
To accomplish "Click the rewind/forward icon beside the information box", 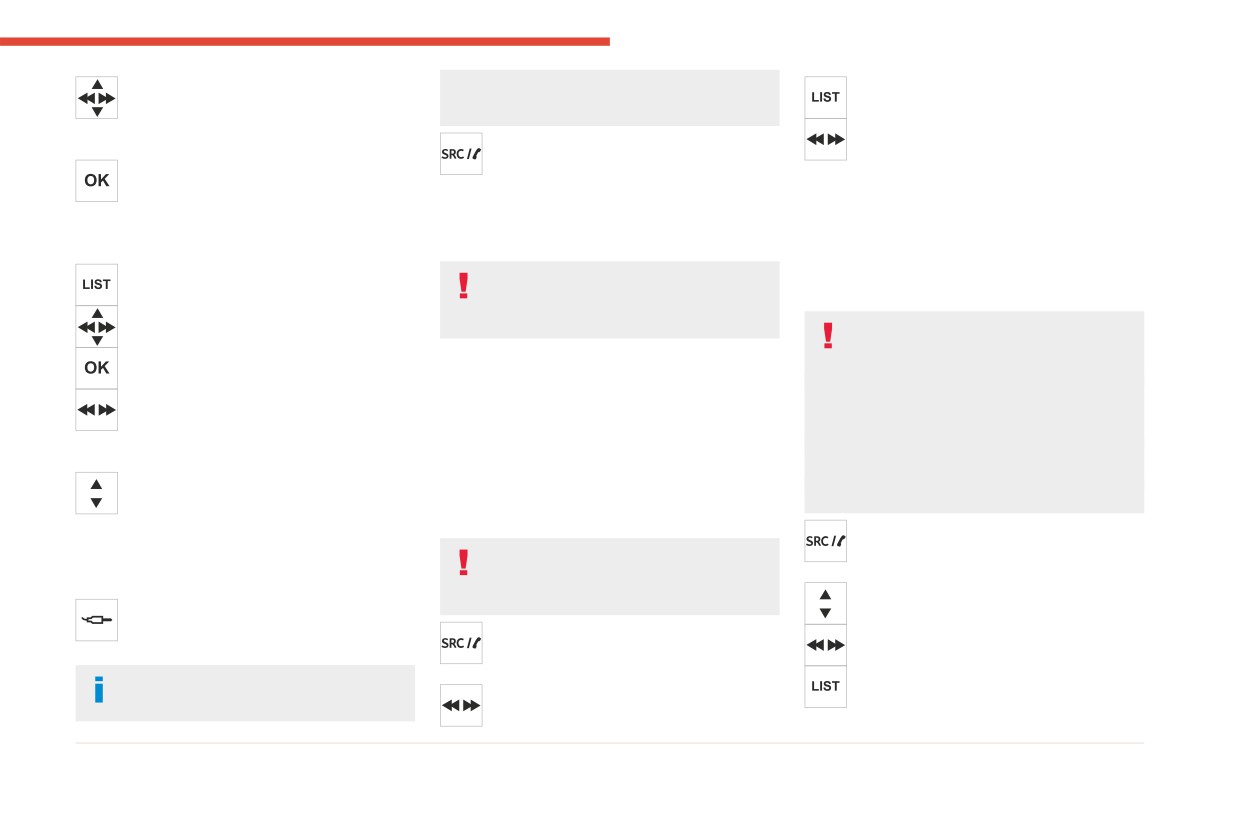I will coord(461,705).
